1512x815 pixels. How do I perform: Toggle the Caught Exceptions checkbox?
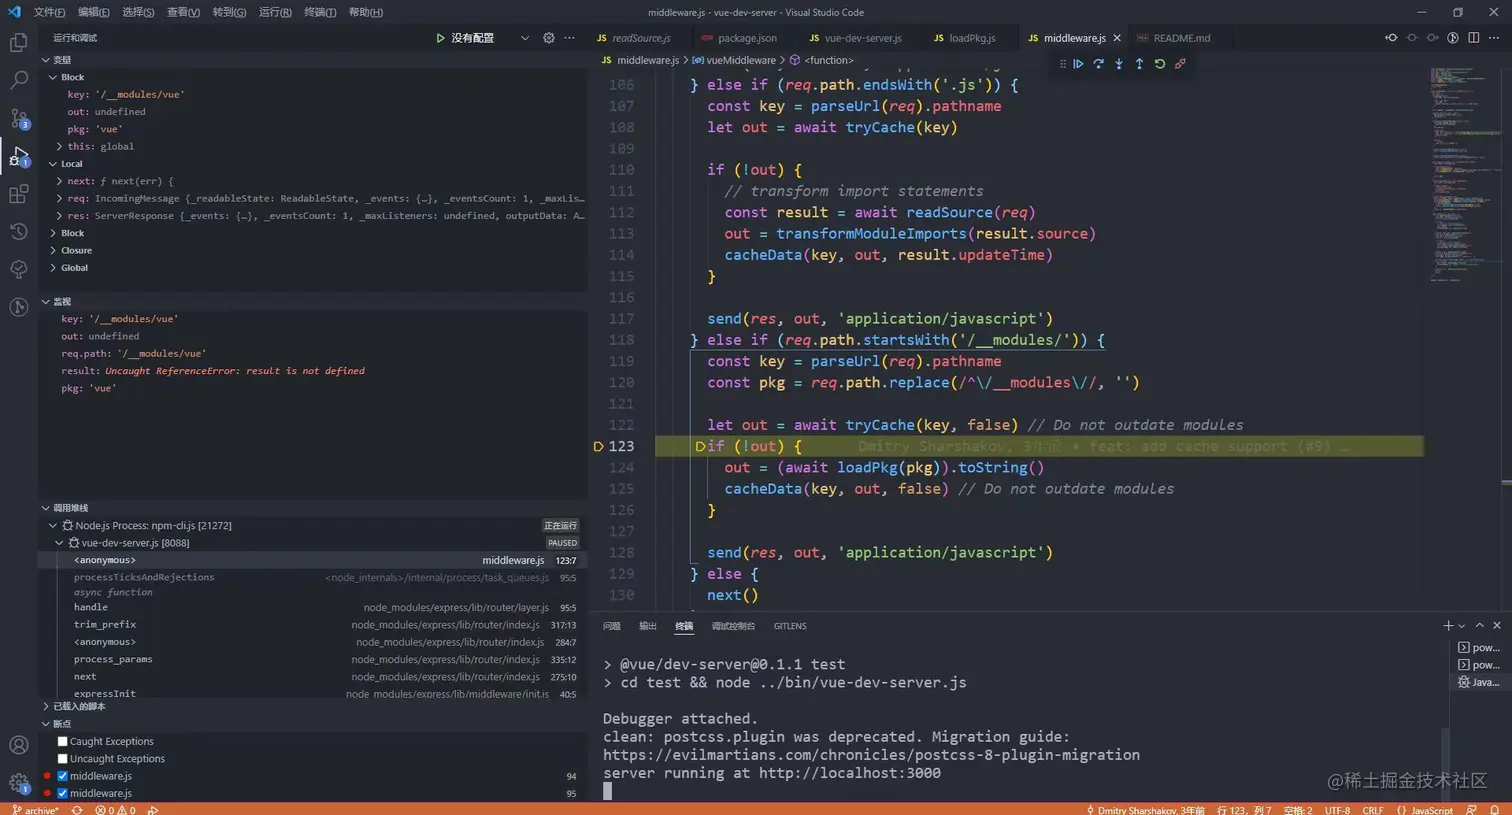[x=62, y=742]
